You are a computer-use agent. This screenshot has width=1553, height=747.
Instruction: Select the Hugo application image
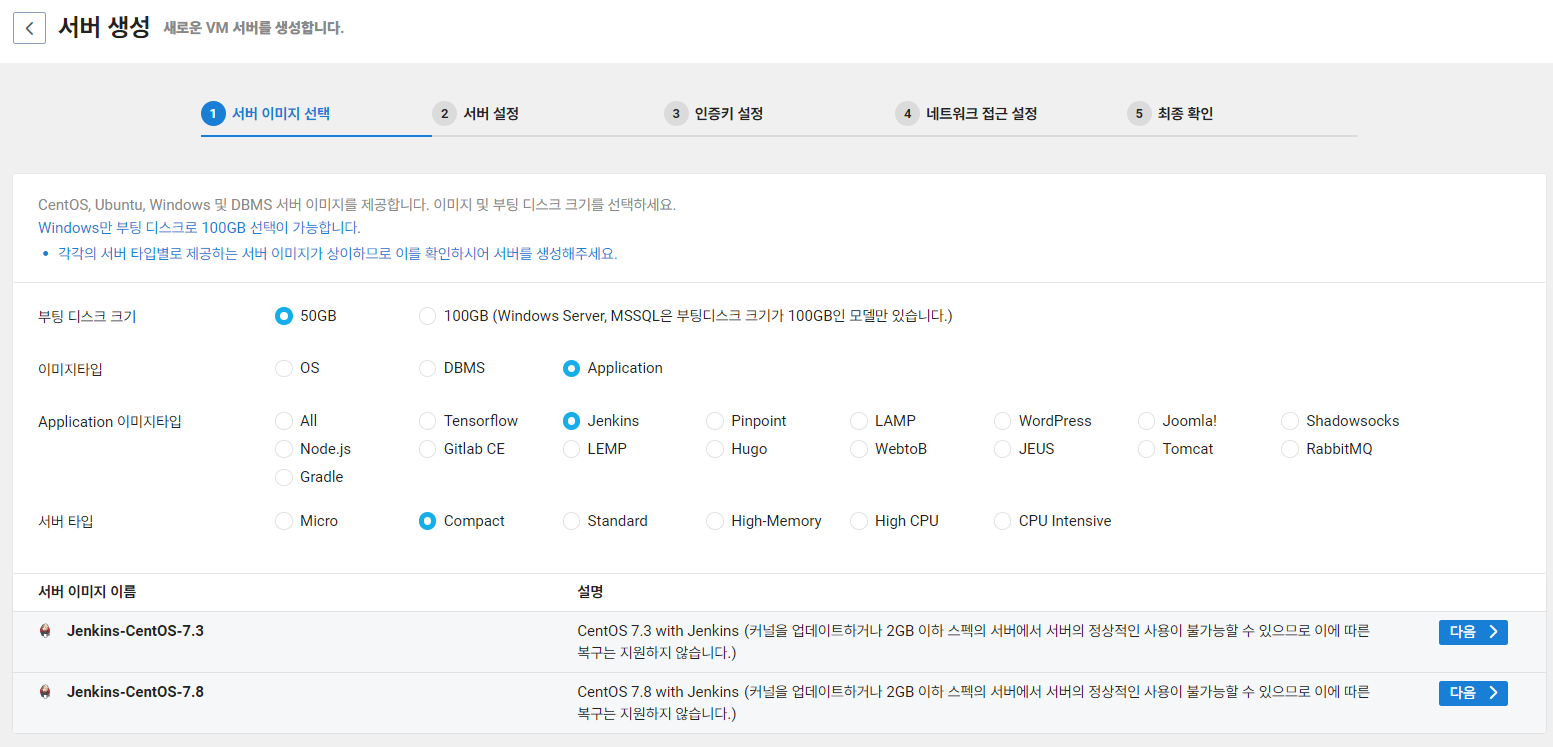coord(715,449)
